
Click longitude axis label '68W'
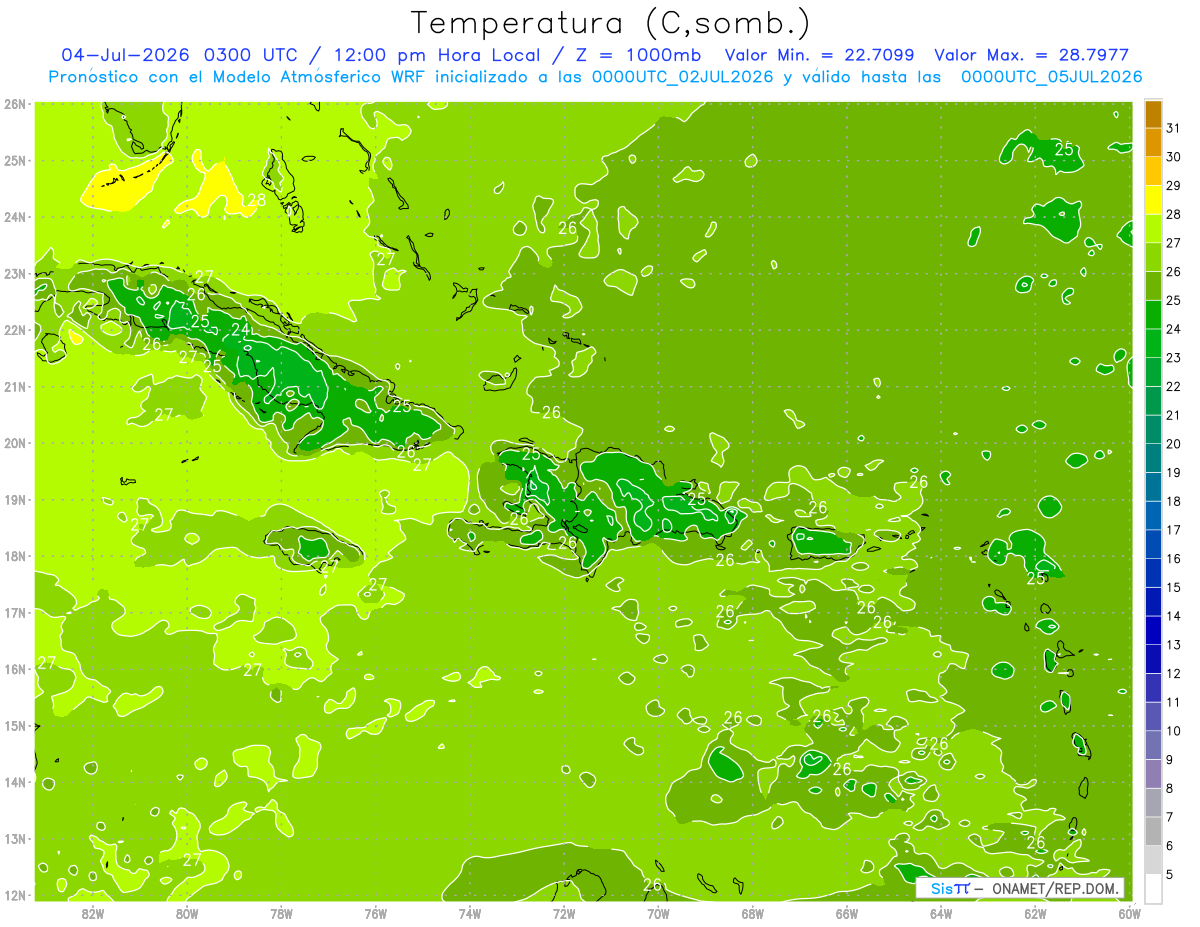[x=753, y=913]
